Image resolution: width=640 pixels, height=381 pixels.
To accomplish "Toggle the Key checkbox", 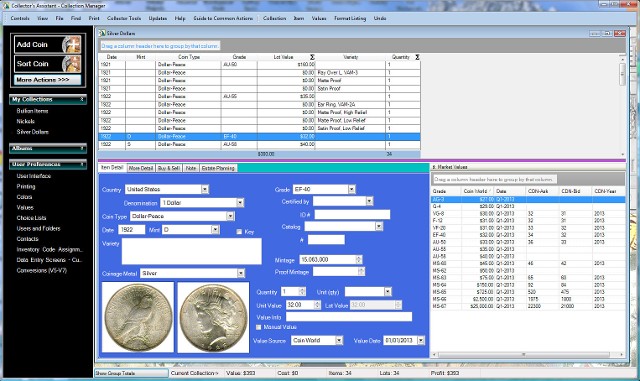I will click(239, 232).
